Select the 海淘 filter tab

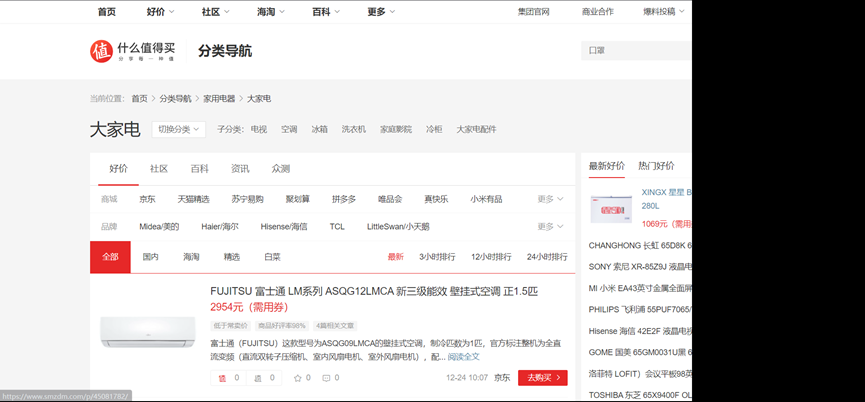[191, 257]
